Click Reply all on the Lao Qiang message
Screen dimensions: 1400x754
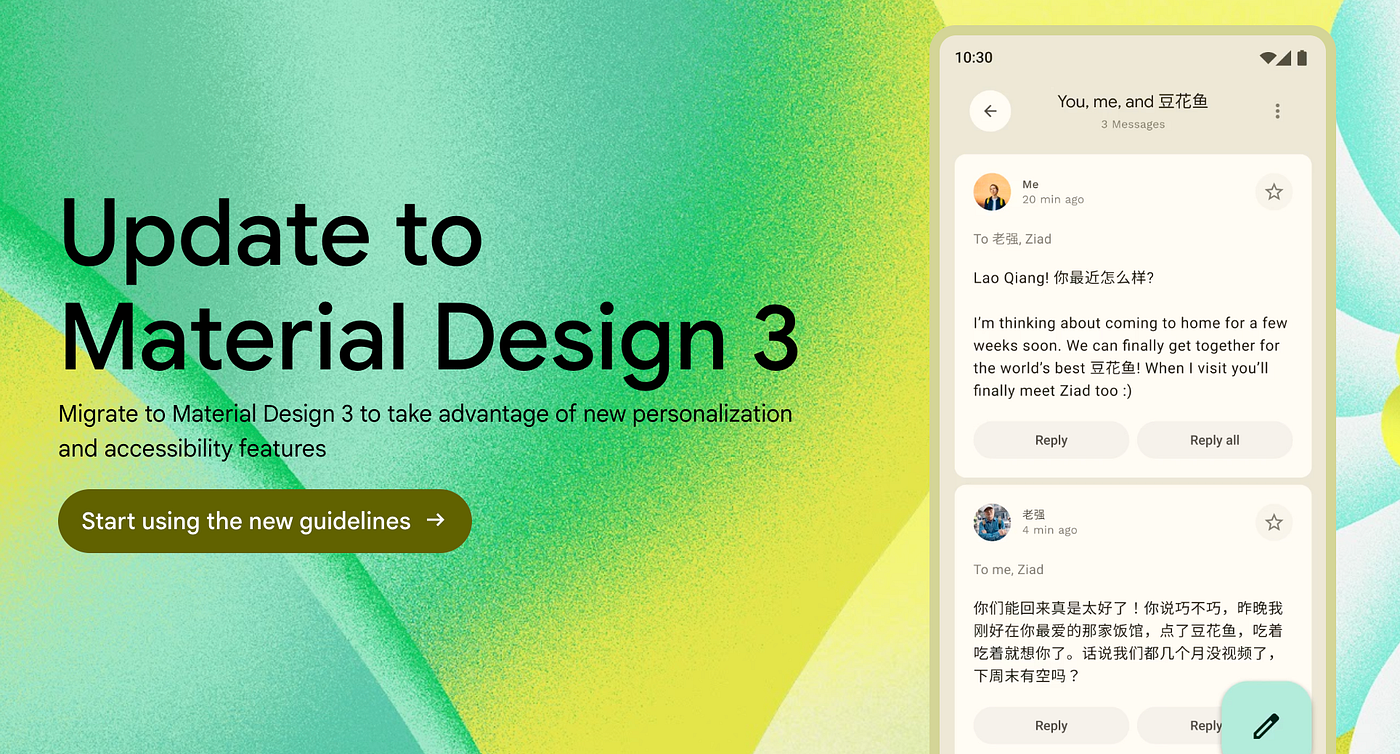1214,440
